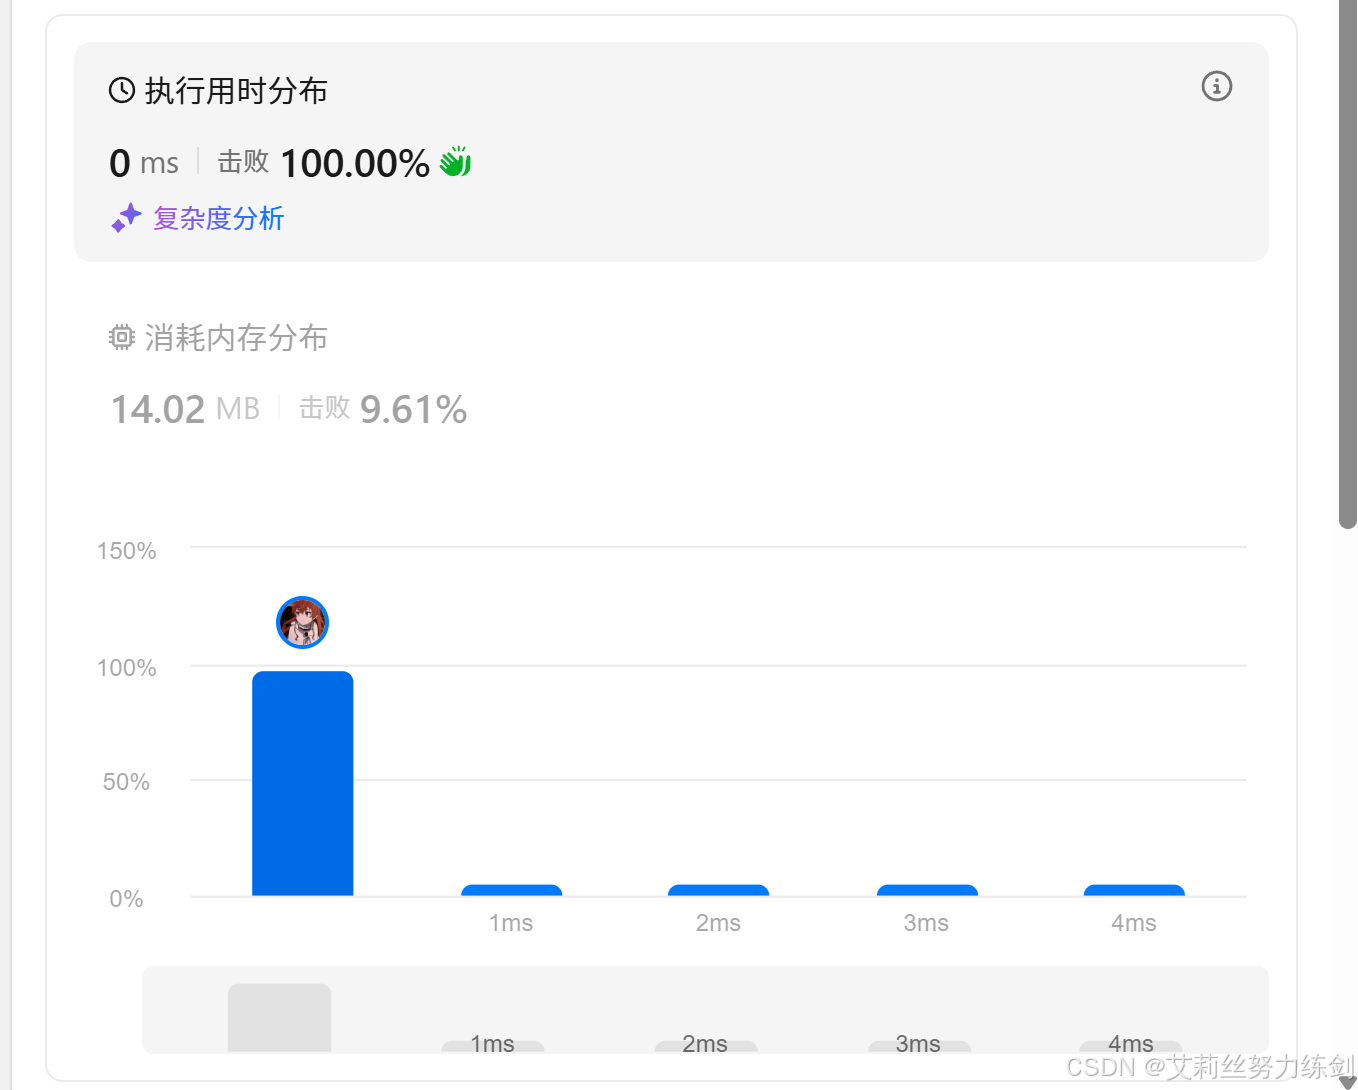Click the 2ms x-axis label of main chart
The image size is (1358, 1090).
point(718,923)
